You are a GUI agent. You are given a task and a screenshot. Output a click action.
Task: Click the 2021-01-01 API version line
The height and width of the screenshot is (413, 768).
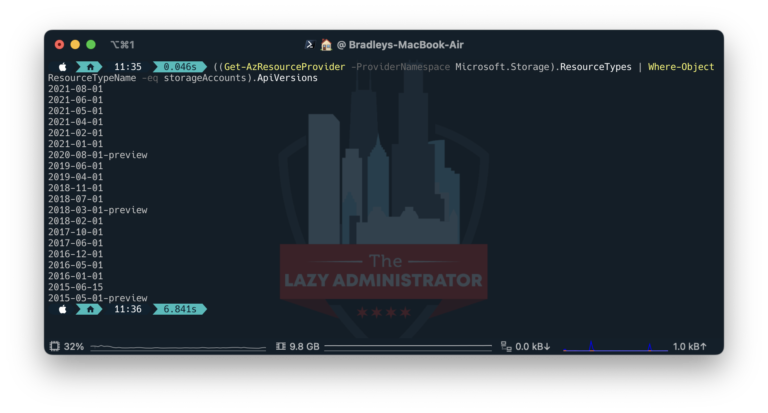coord(75,144)
